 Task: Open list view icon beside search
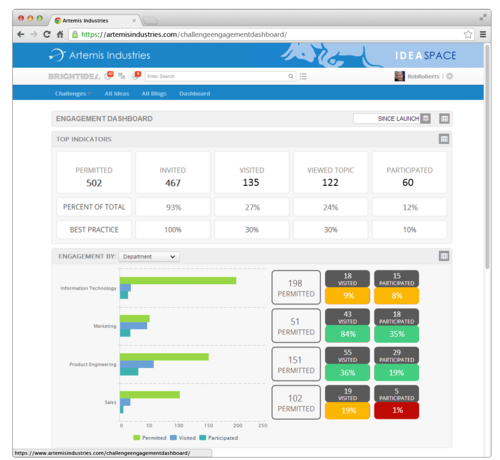coord(303,76)
